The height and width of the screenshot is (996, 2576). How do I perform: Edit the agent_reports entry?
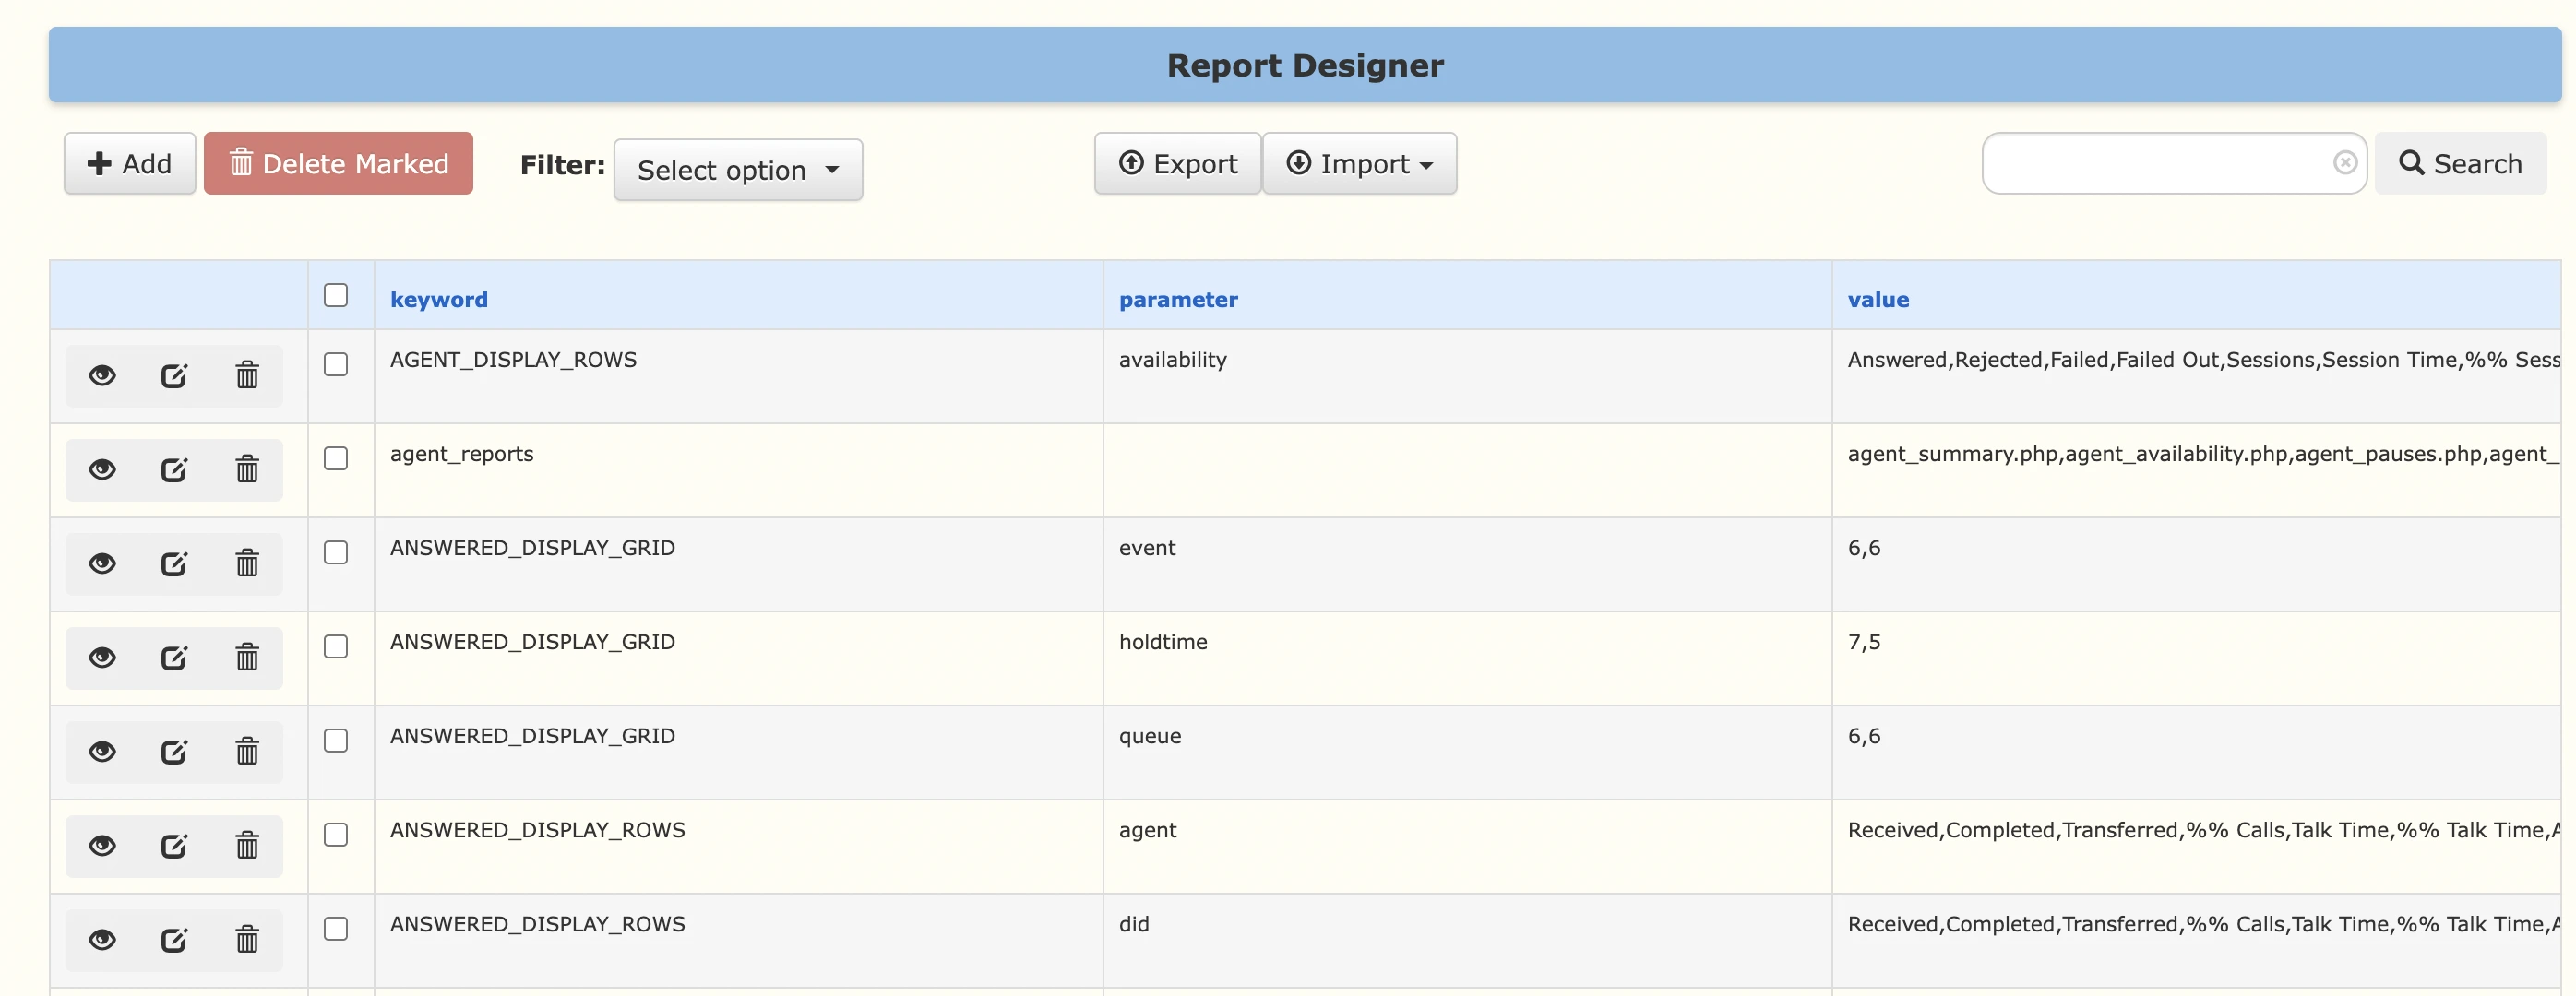coord(175,469)
